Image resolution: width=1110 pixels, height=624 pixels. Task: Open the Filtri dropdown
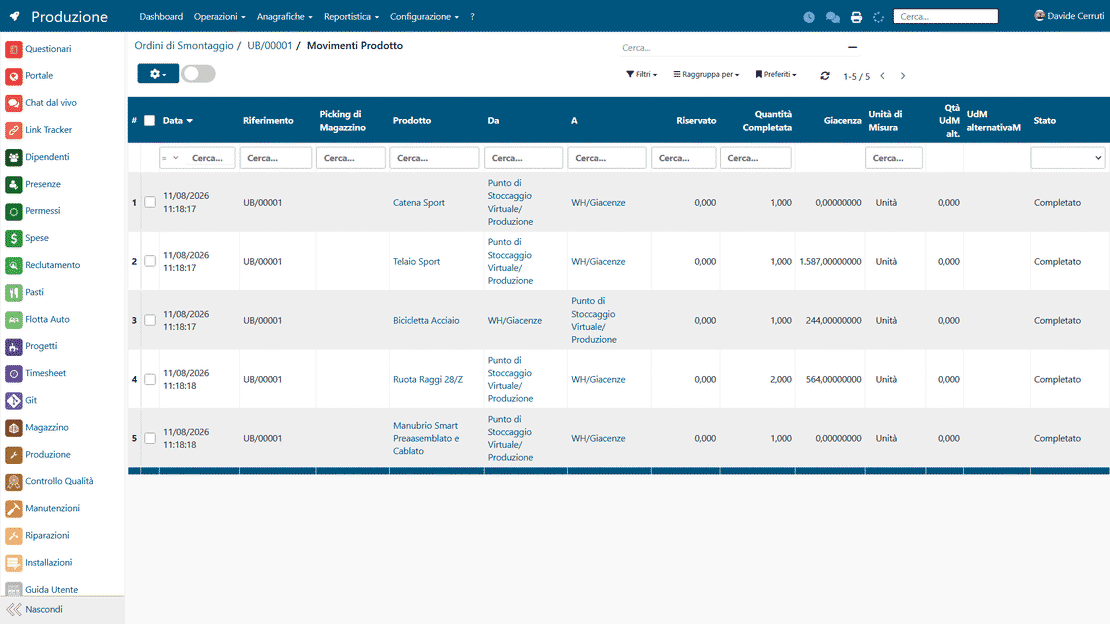pyautogui.click(x=641, y=74)
